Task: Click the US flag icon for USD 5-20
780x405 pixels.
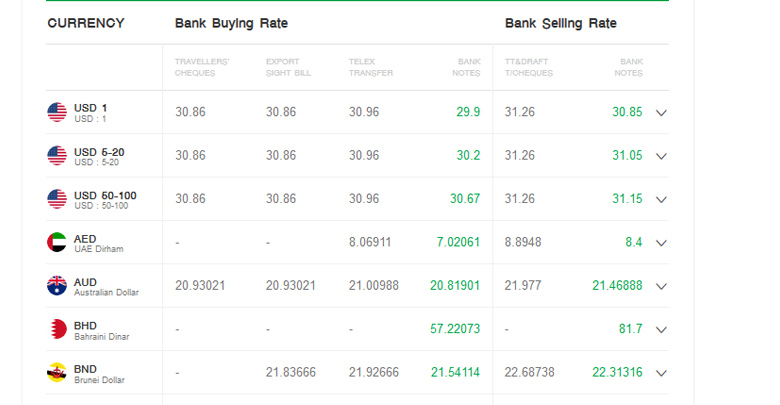Action: point(57,156)
